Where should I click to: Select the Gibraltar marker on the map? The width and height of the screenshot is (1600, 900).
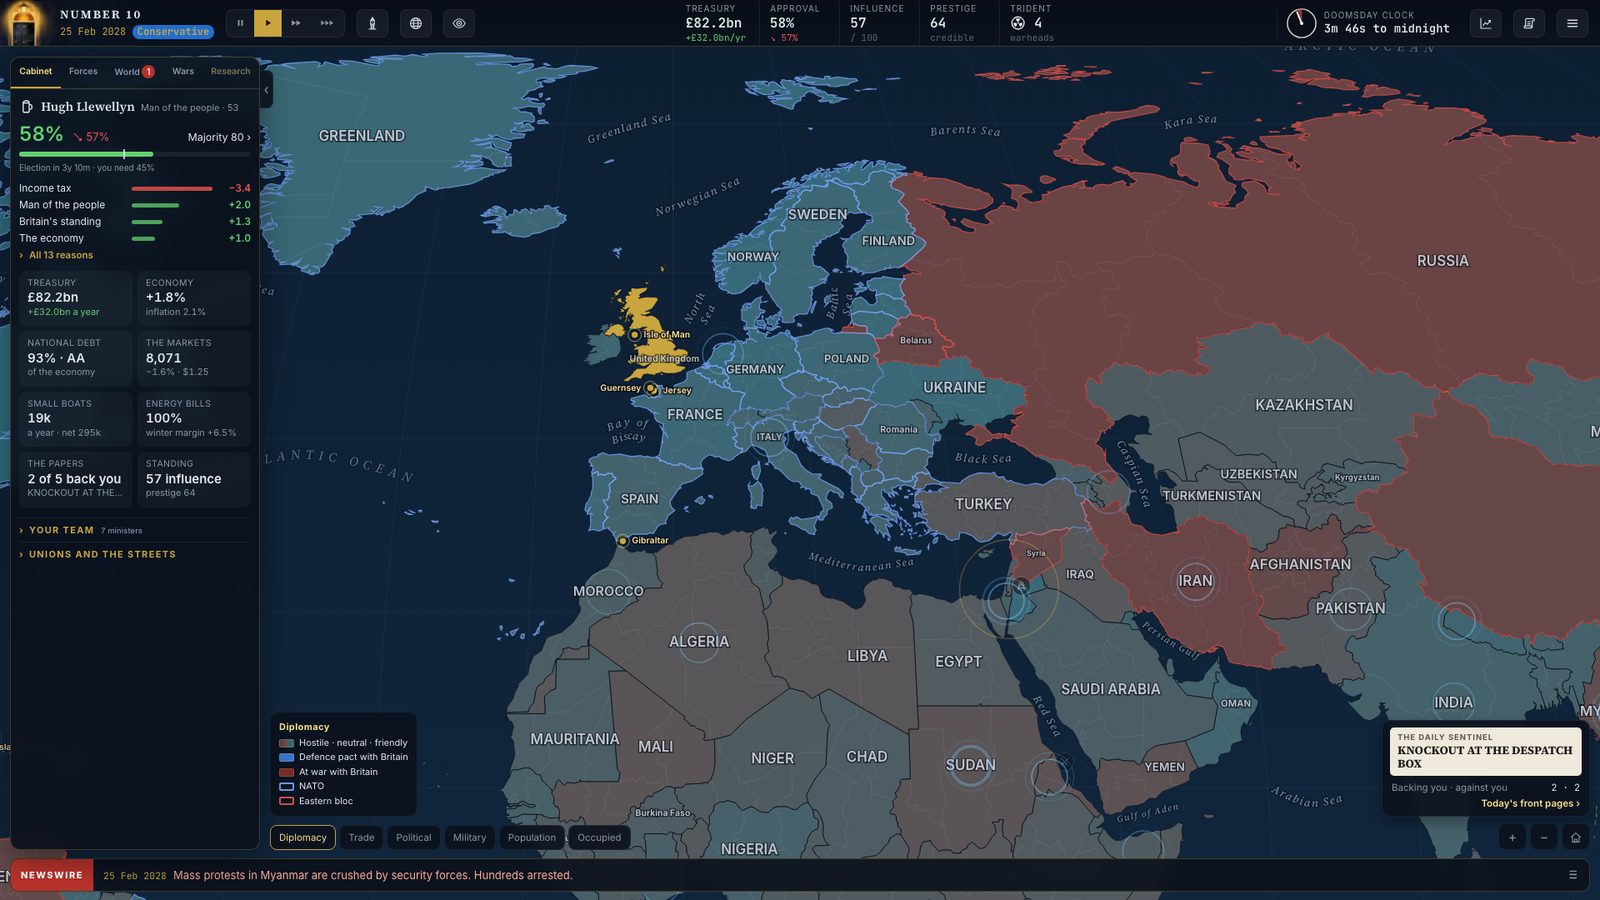click(x=623, y=541)
